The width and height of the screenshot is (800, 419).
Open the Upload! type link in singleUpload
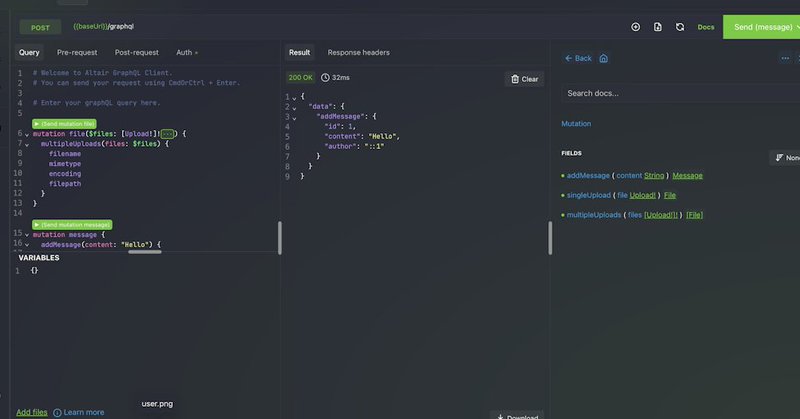(642, 195)
